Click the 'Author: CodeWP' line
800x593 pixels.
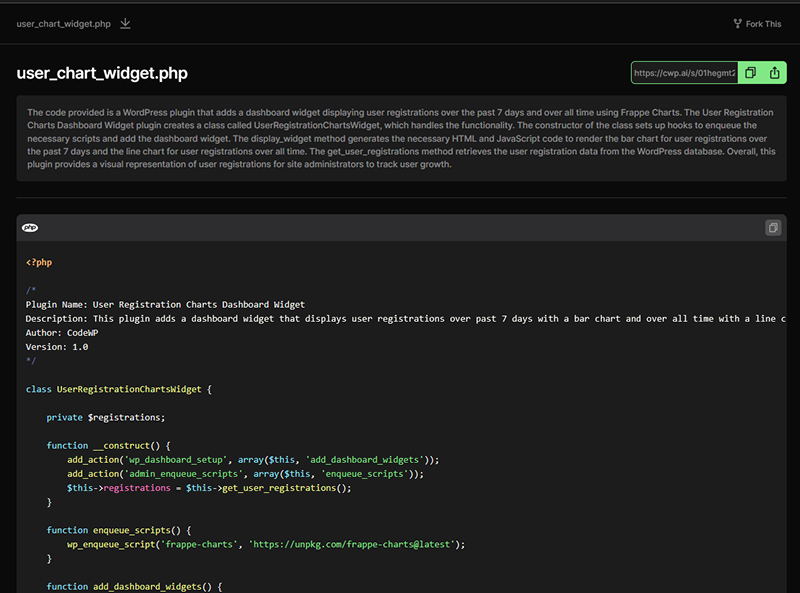tap(62, 333)
